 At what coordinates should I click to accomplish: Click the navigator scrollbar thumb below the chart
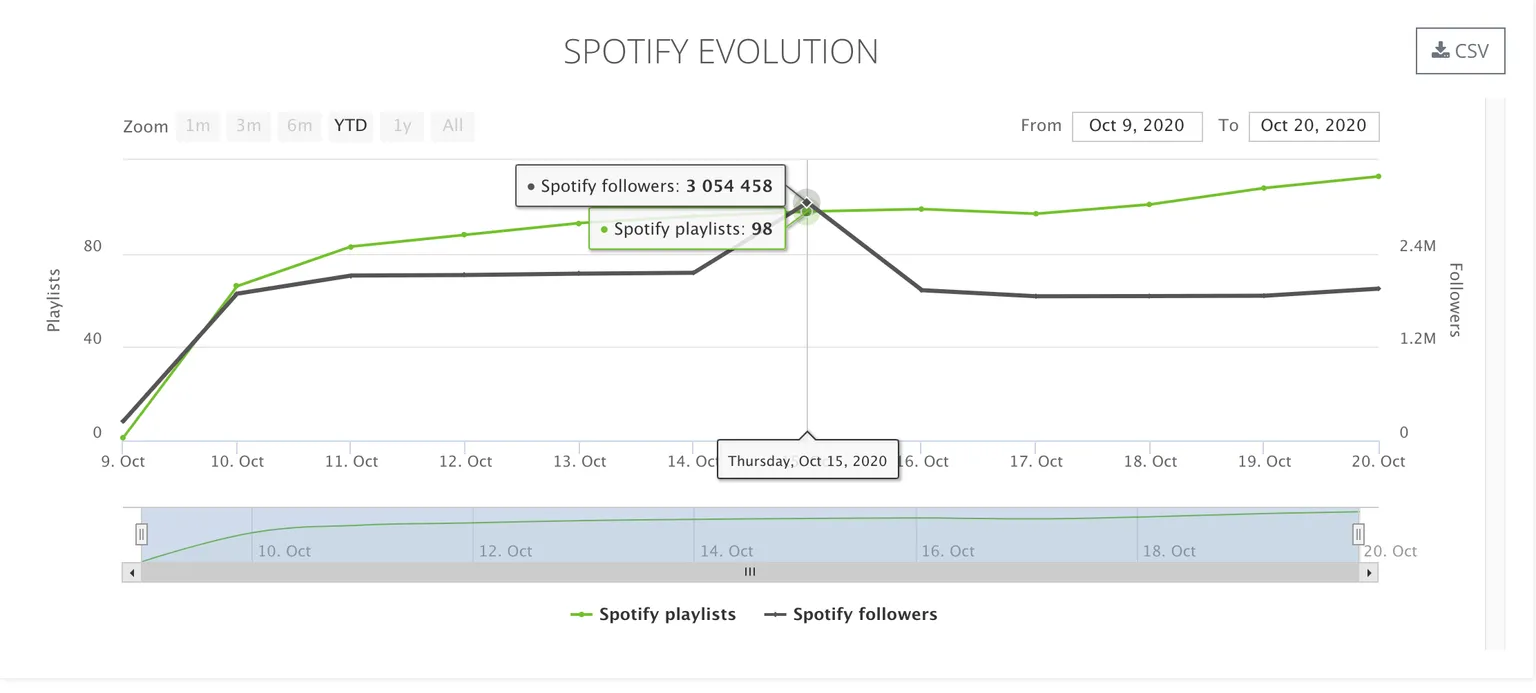tap(749, 572)
